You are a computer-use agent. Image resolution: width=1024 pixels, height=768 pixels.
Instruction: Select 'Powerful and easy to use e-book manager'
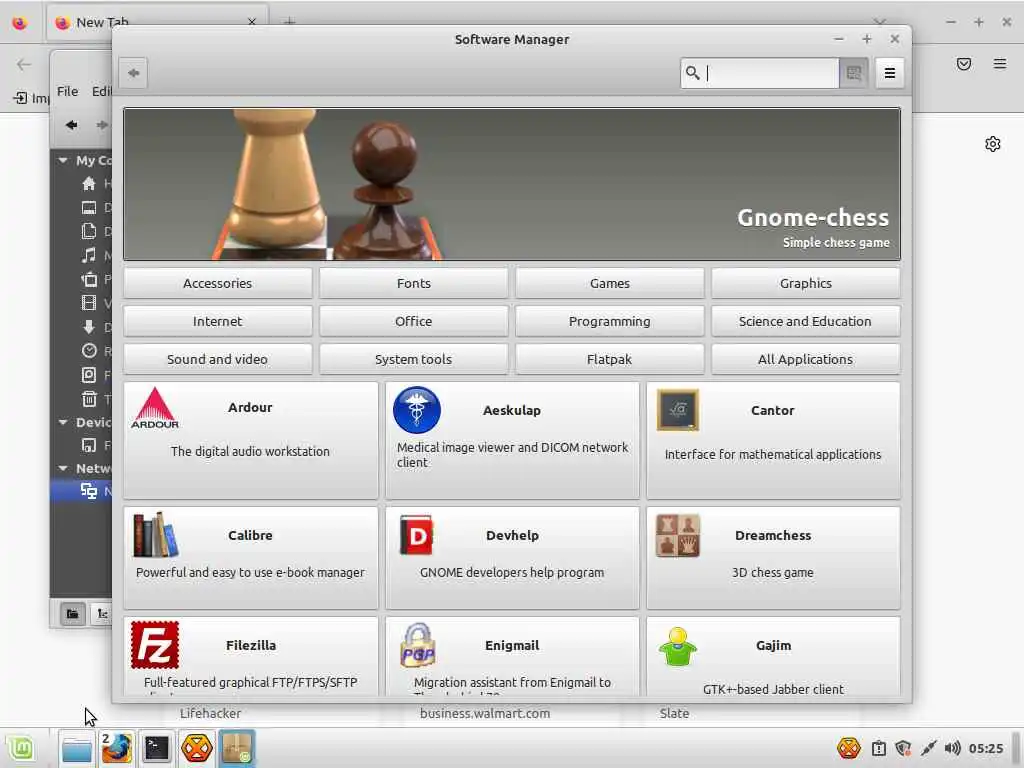tap(250, 573)
